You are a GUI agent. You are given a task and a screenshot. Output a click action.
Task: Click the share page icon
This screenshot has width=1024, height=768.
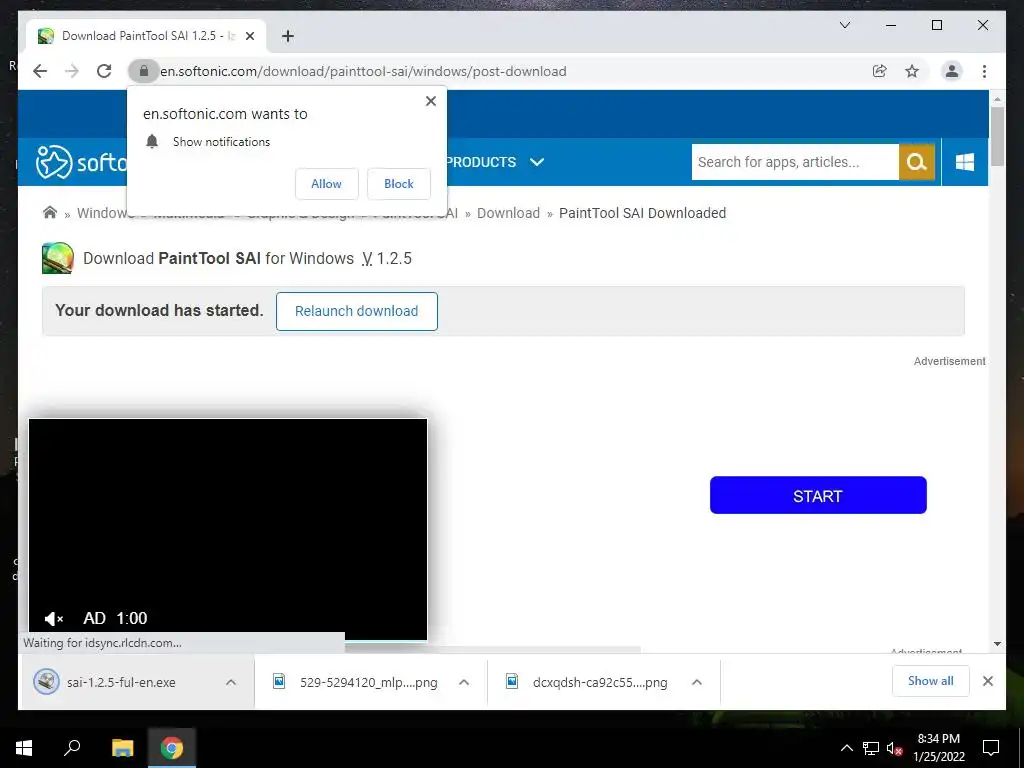point(880,71)
